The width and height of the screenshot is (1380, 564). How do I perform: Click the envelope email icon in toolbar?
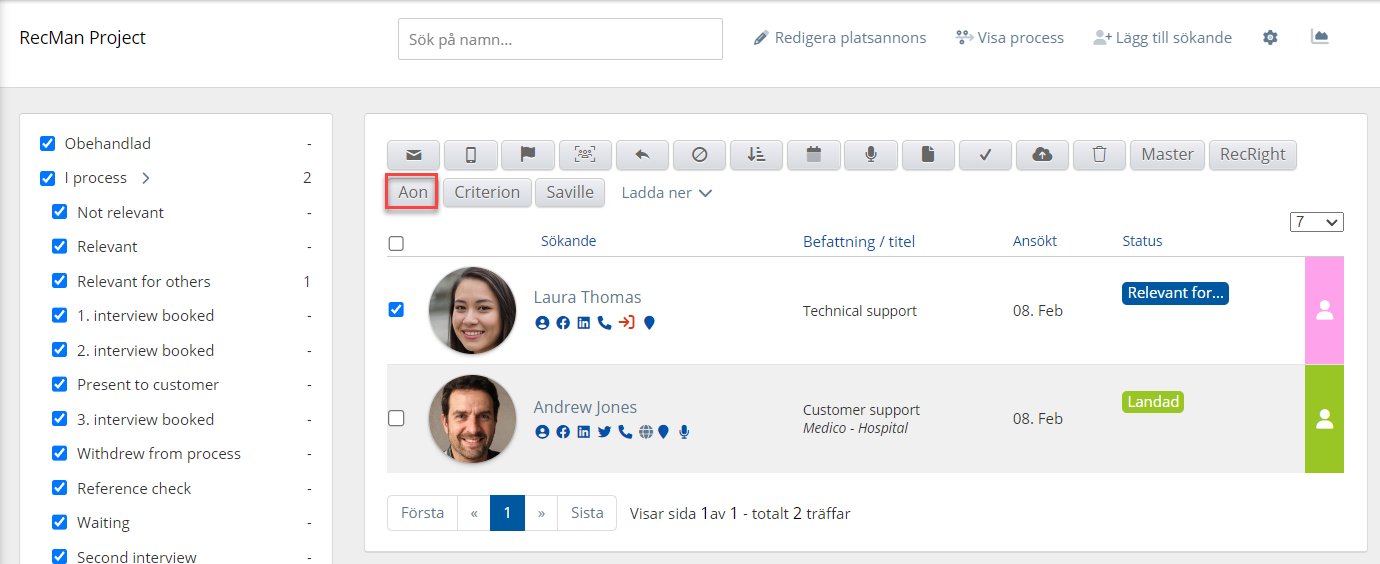[413, 155]
